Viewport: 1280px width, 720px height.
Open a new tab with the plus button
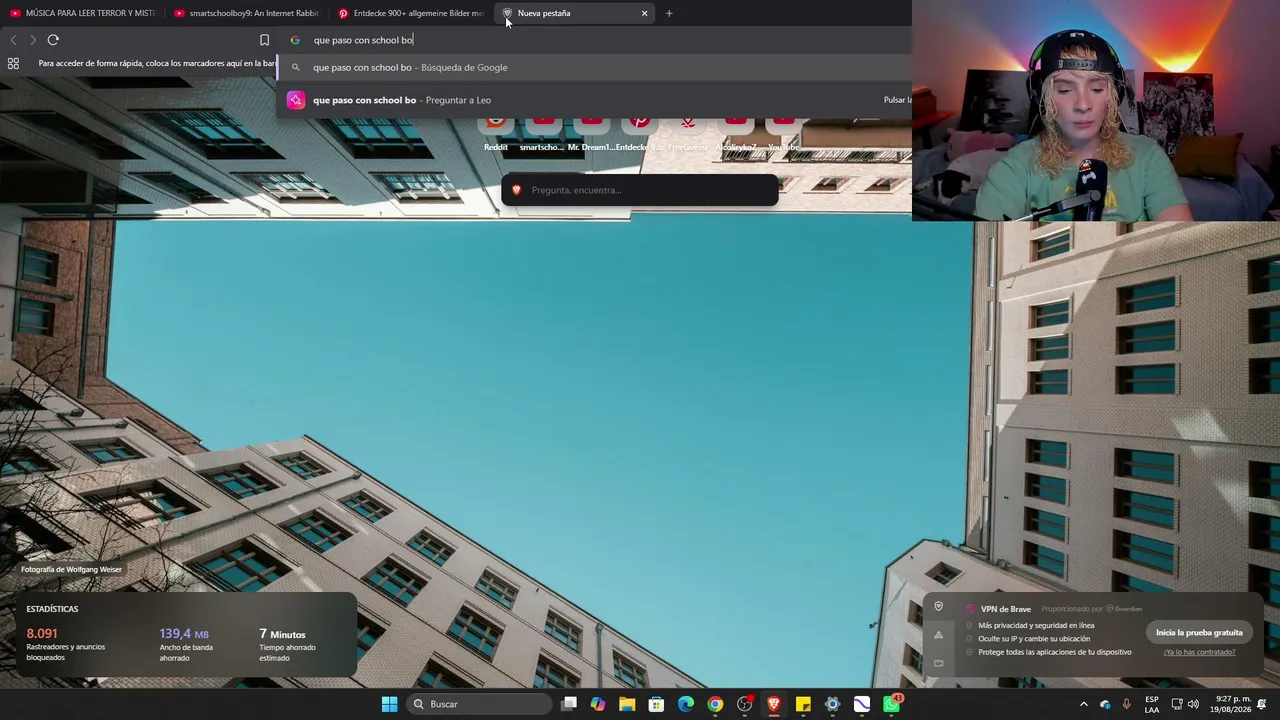pos(669,13)
